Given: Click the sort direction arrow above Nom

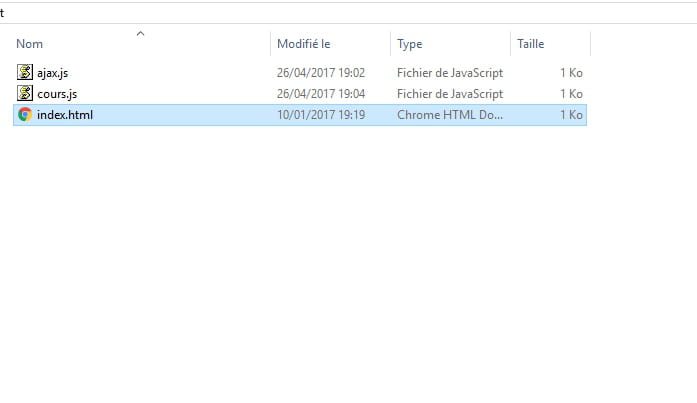Looking at the screenshot, I should (x=140, y=33).
